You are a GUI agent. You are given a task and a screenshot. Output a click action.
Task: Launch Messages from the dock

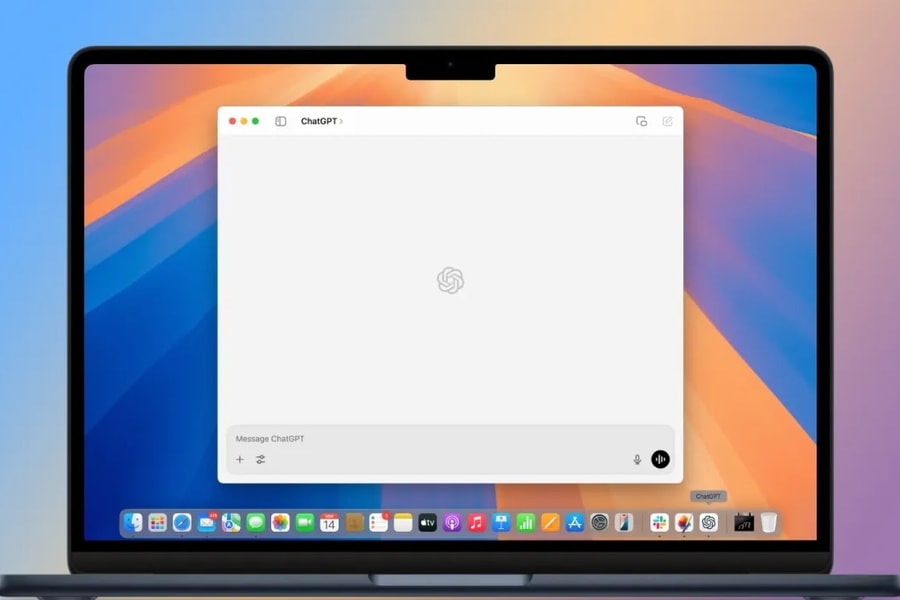tap(256, 522)
